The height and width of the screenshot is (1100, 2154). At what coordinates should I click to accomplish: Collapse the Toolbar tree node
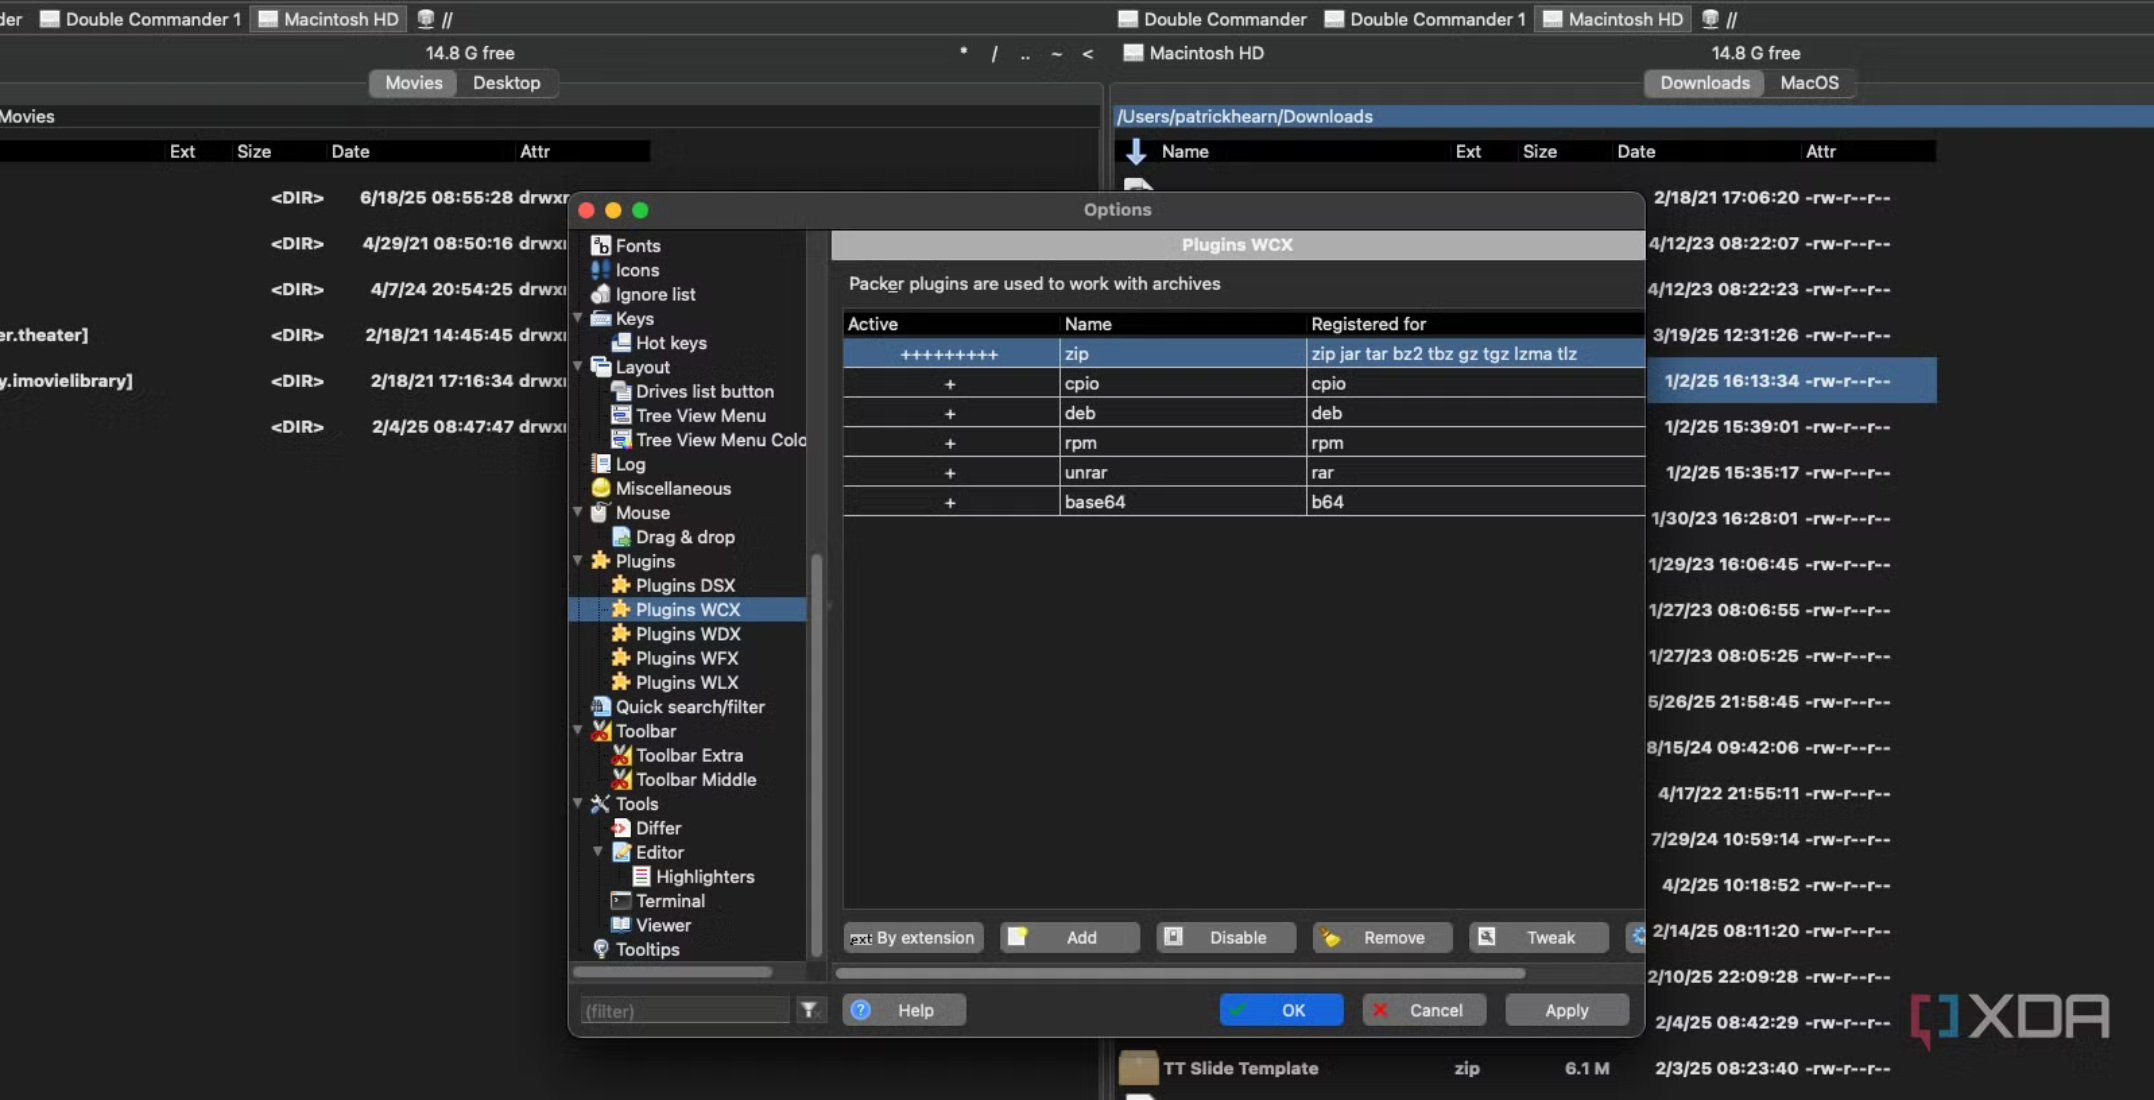click(x=578, y=731)
